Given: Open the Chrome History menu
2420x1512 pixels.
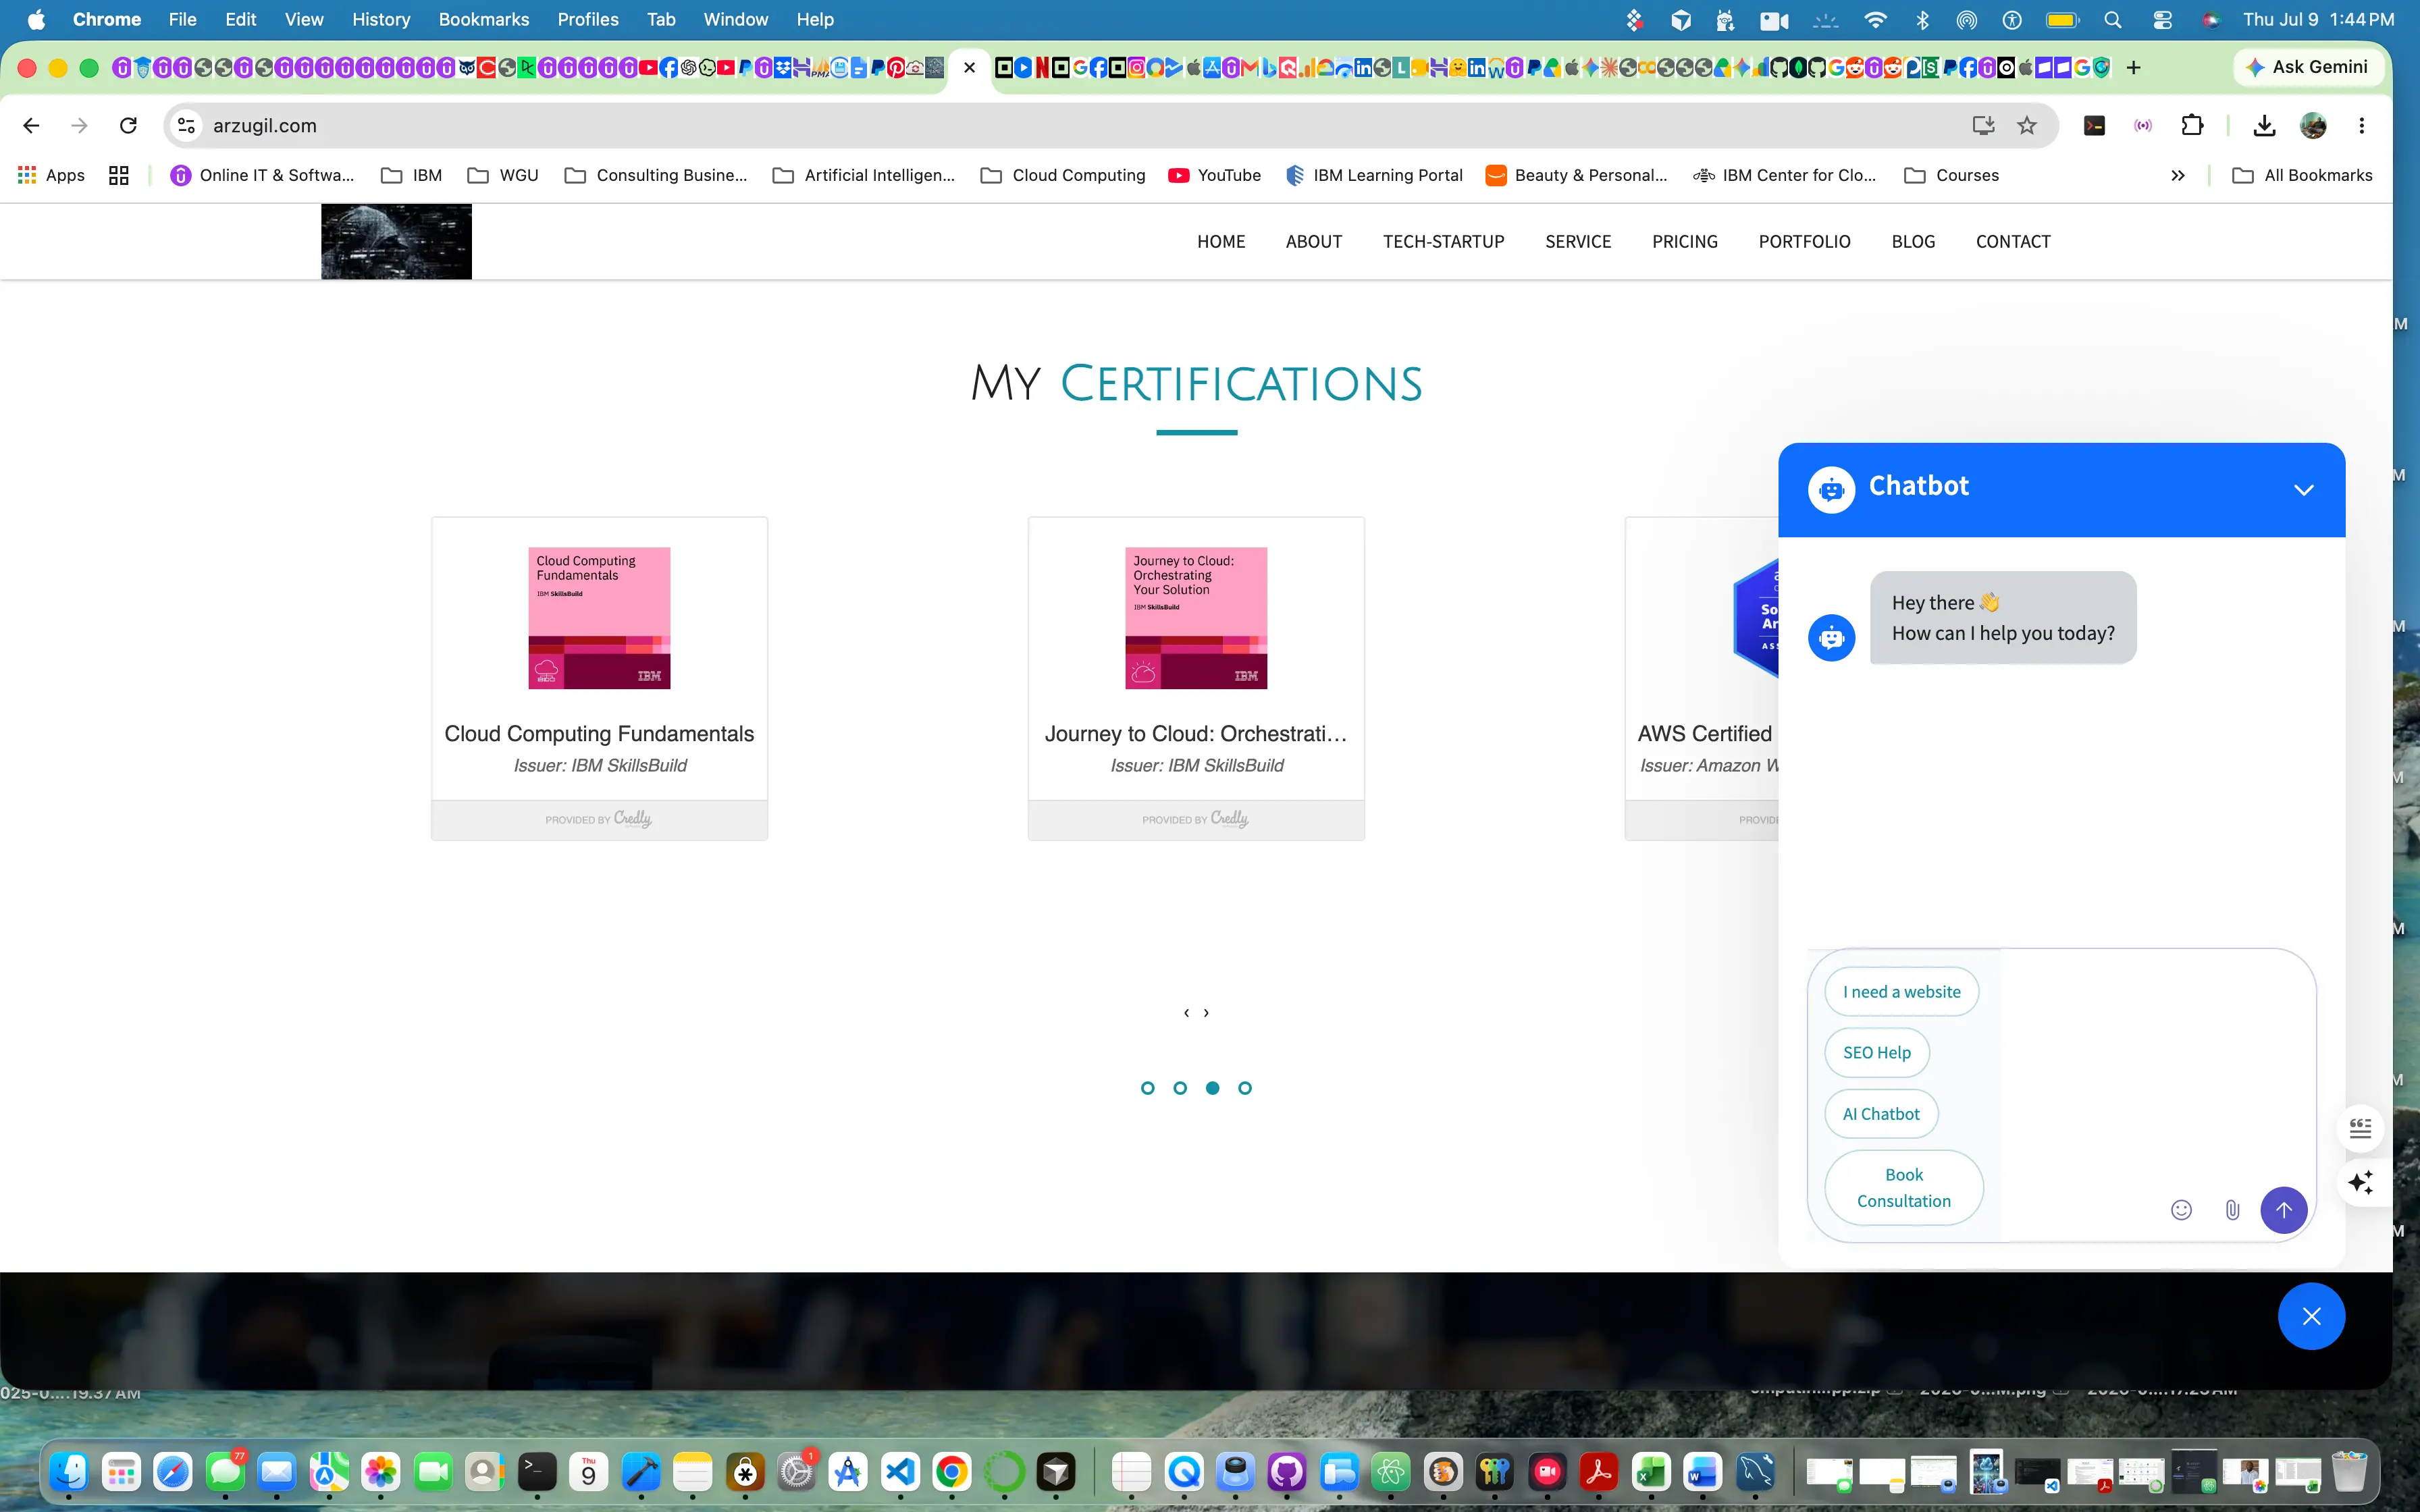Looking at the screenshot, I should 381,19.
